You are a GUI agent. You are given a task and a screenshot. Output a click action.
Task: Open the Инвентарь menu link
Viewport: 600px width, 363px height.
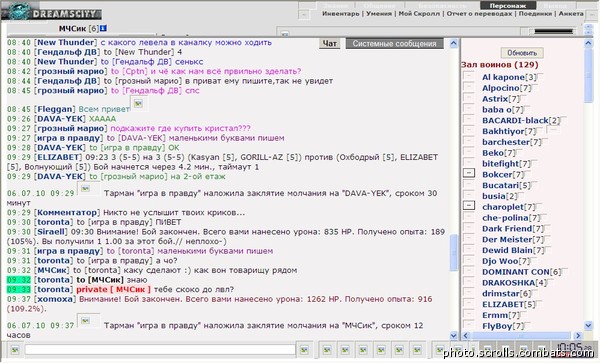(x=341, y=14)
